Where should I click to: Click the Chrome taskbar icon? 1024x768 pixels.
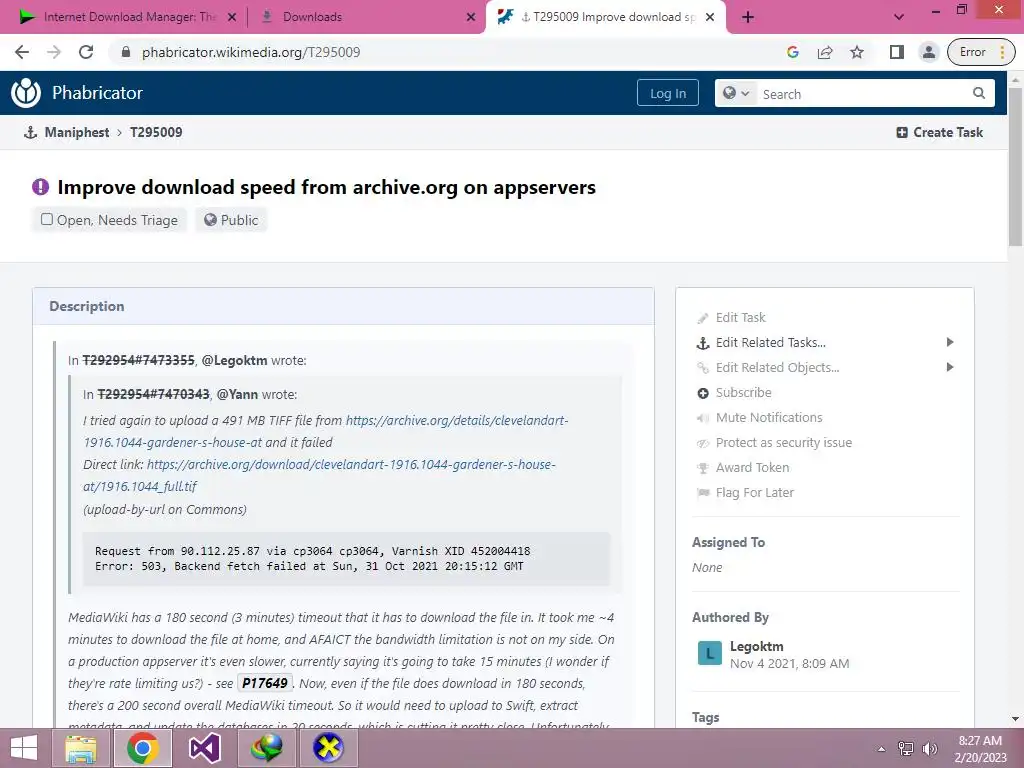143,748
